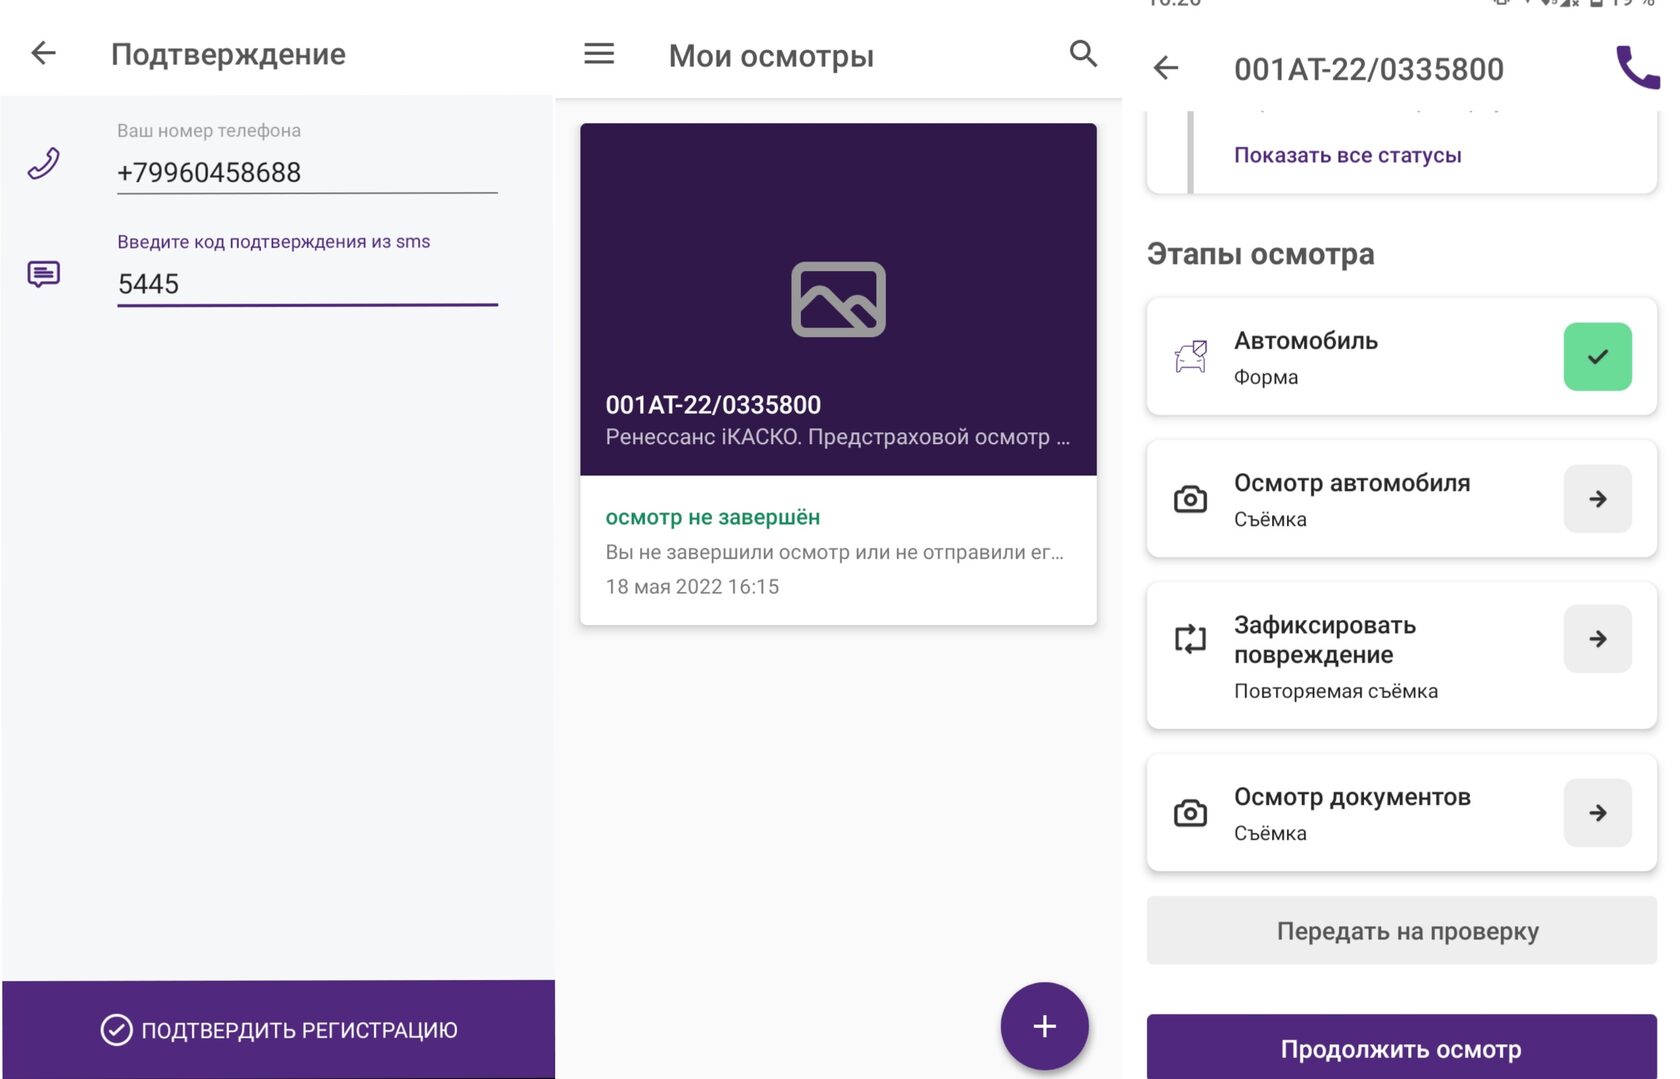Click the 'Этапы осмотра' heading
The width and height of the screenshot is (1680, 1079).
coord(1260,254)
